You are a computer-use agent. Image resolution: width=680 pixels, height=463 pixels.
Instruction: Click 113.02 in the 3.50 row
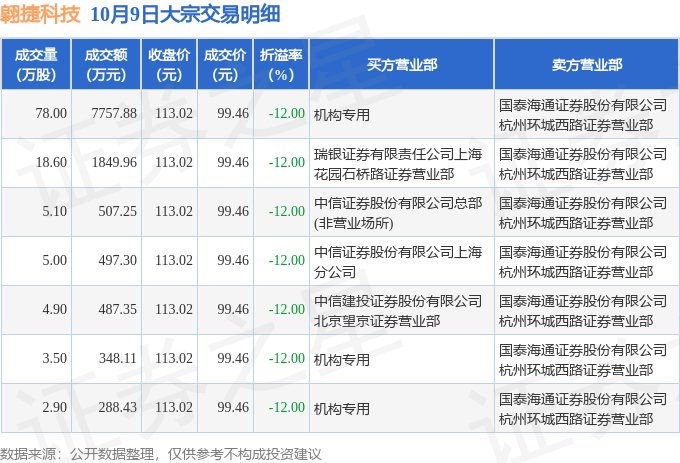pos(174,359)
